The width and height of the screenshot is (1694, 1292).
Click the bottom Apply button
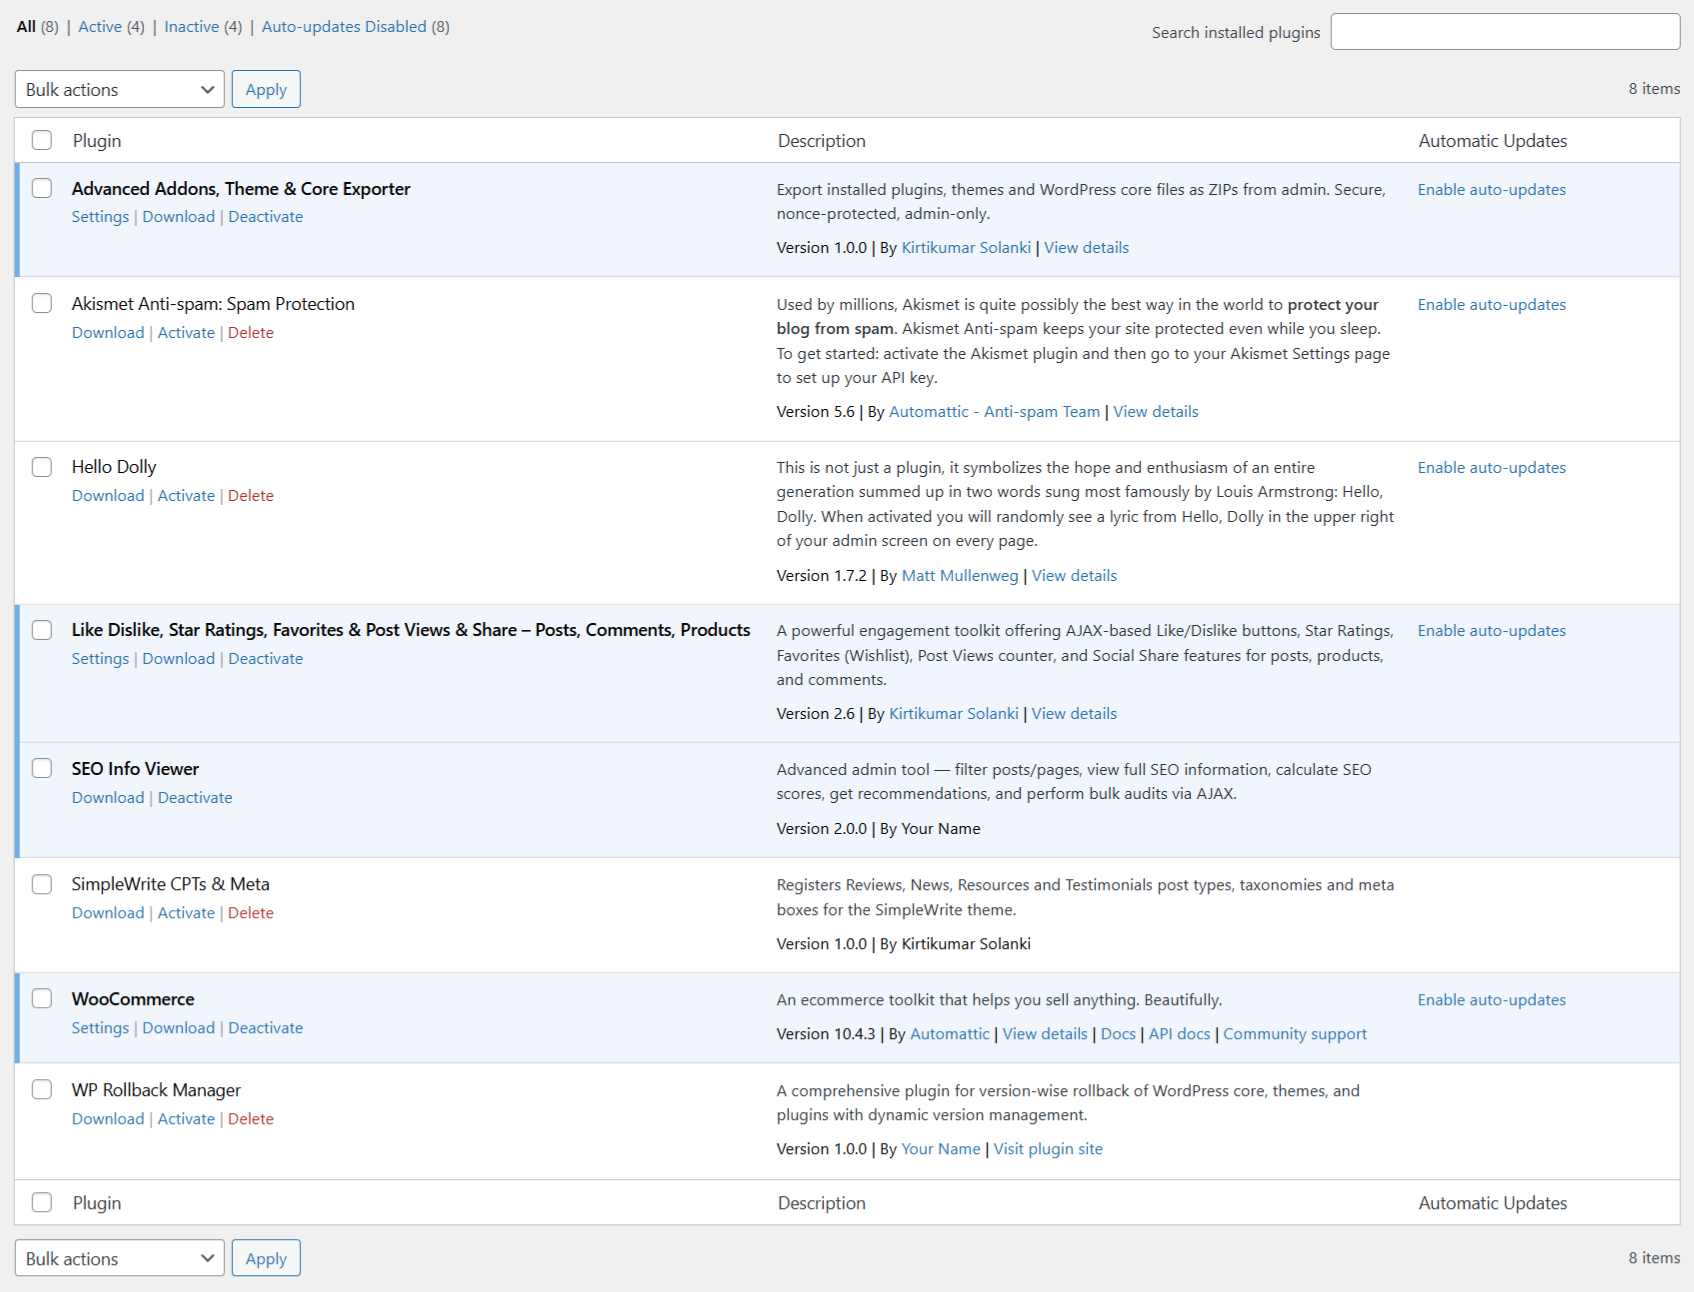[x=266, y=1258]
